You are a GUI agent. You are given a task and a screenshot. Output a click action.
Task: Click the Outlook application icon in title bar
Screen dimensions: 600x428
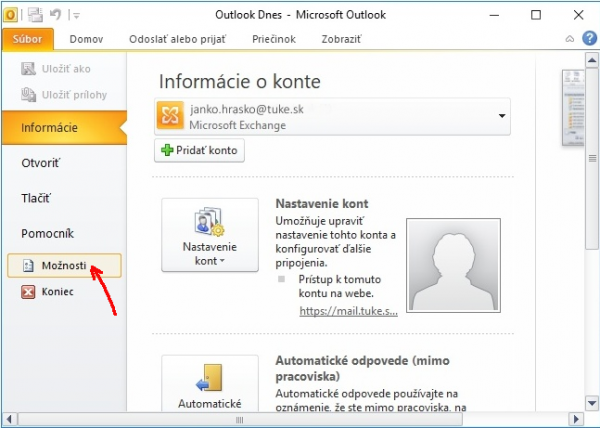[10, 15]
